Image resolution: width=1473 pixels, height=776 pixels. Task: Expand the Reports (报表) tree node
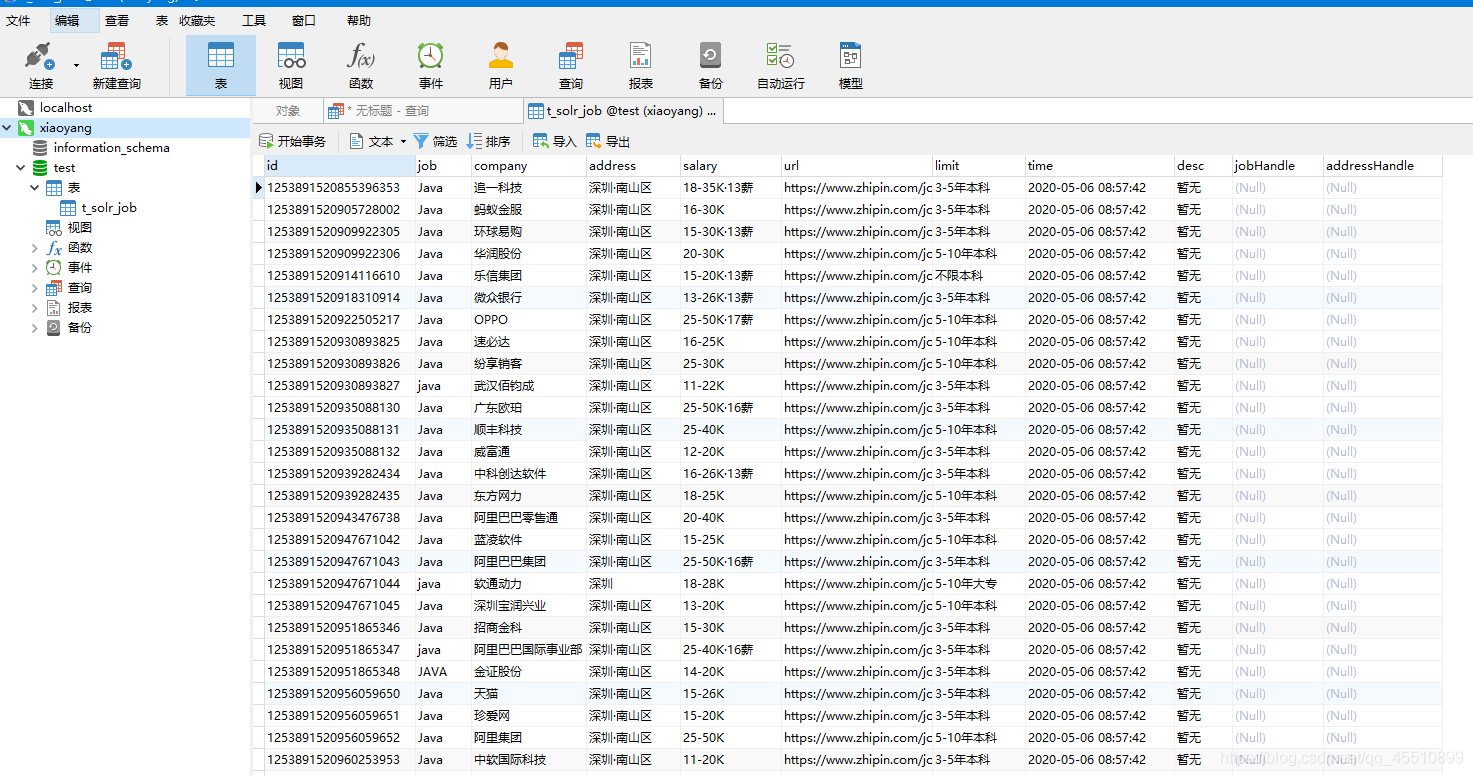(35, 308)
